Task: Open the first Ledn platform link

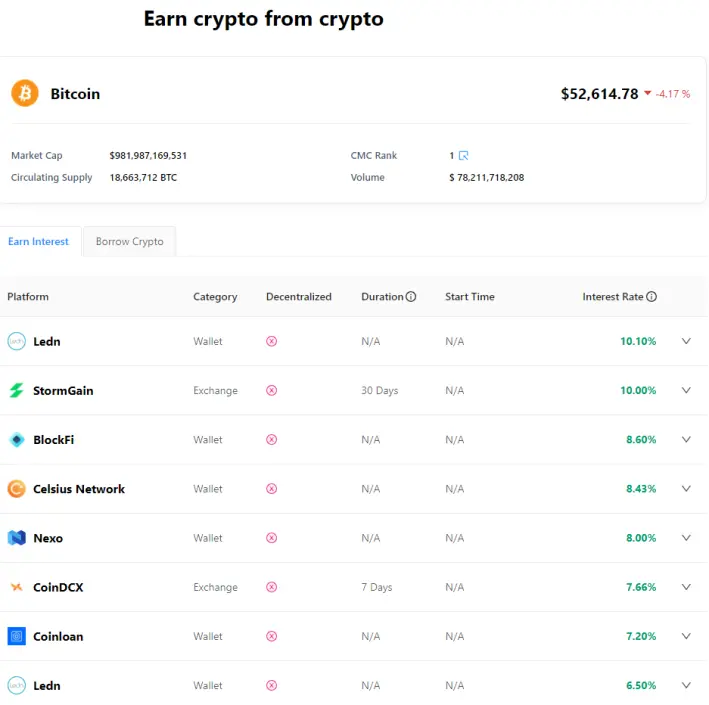Action: 47,341
